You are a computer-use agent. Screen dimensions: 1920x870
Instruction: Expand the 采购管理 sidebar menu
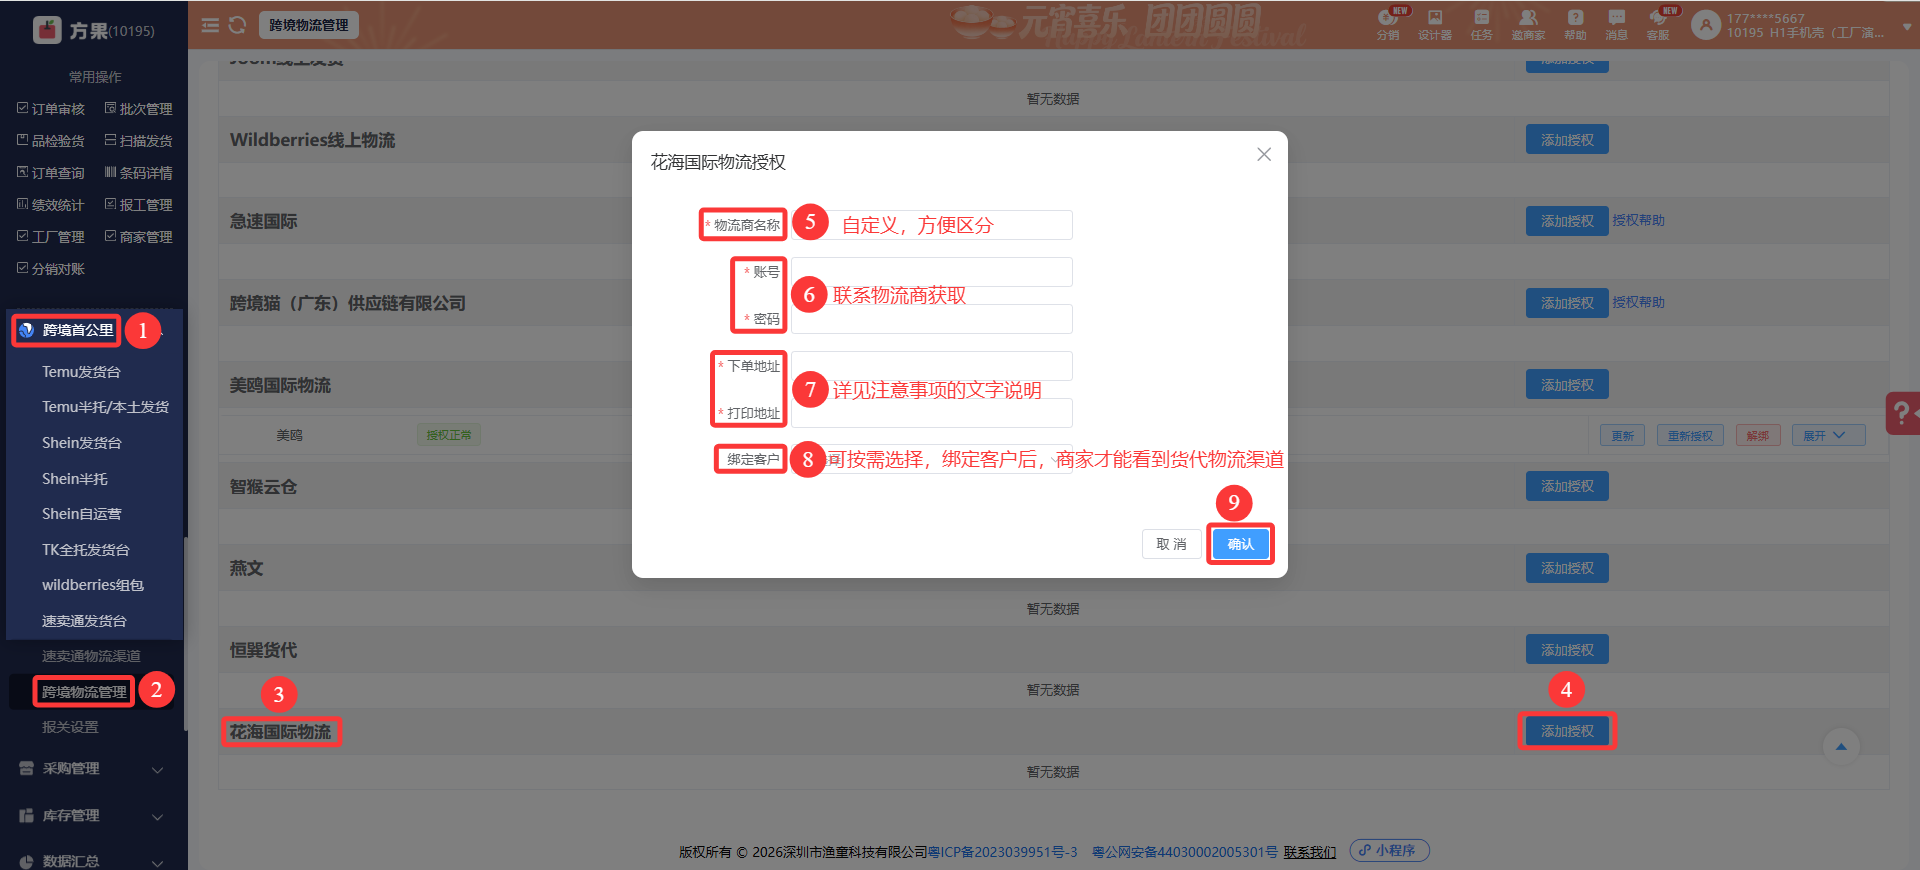click(90, 769)
